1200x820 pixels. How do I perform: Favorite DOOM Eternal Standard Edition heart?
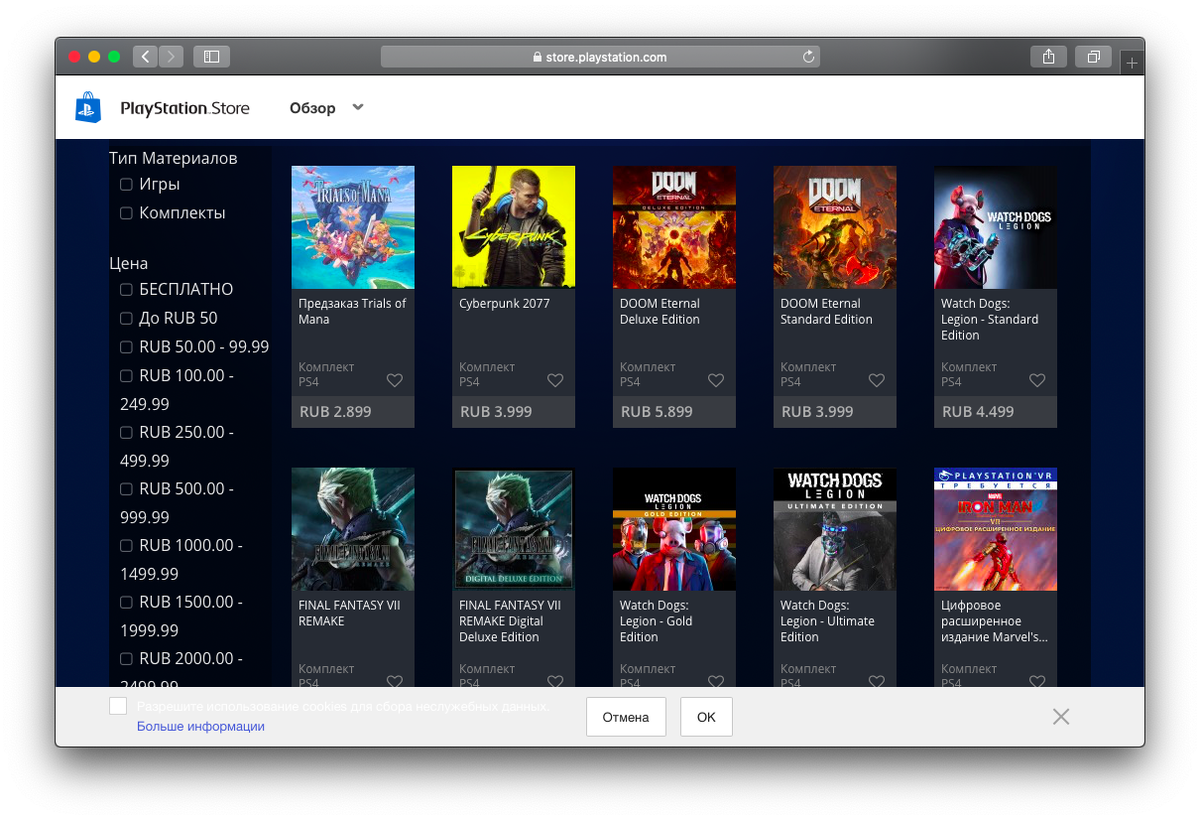(x=876, y=380)
